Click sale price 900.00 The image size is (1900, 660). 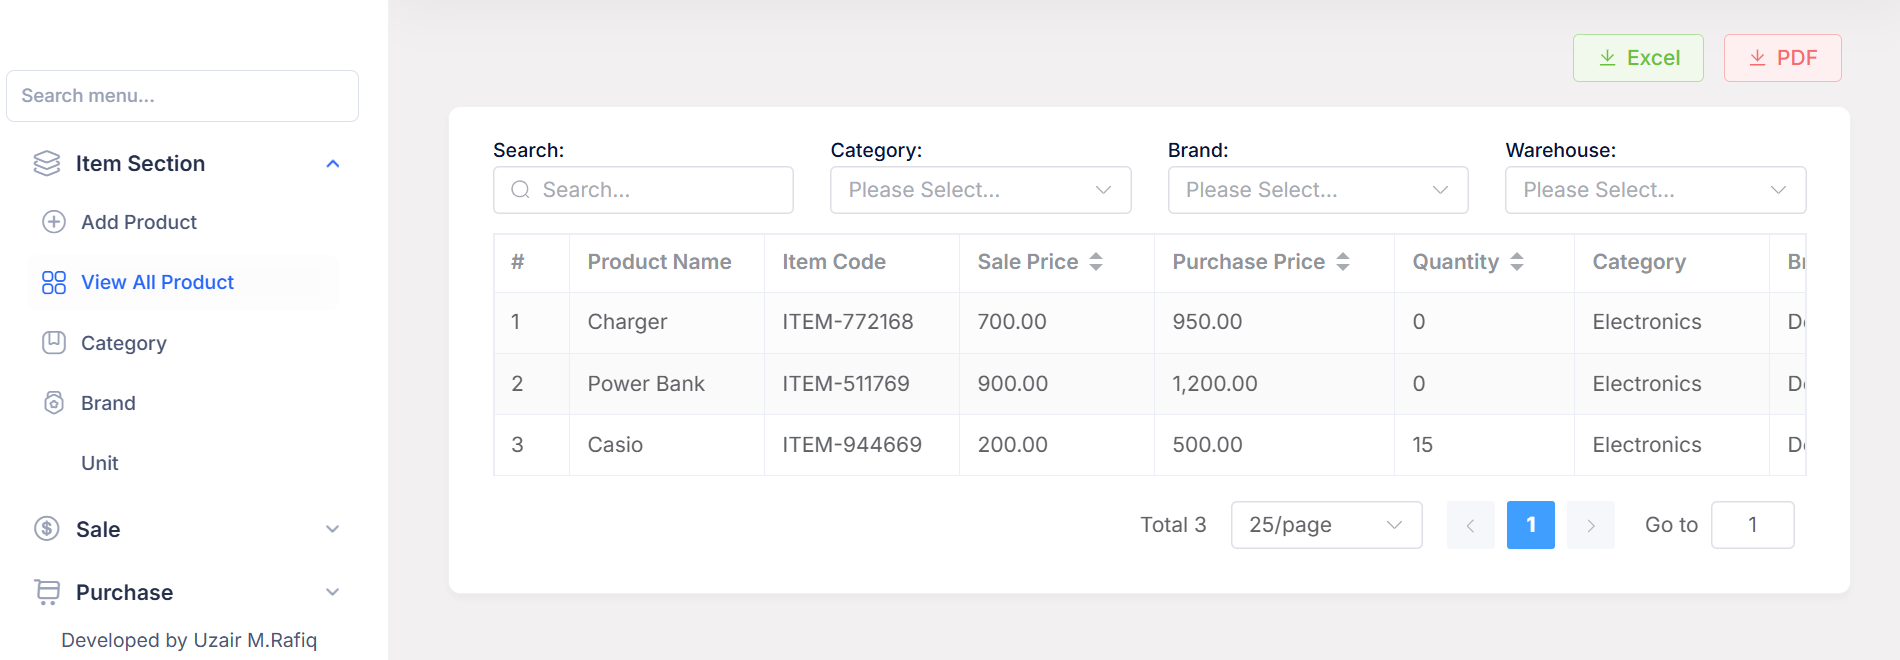(x=1013, y=384)
